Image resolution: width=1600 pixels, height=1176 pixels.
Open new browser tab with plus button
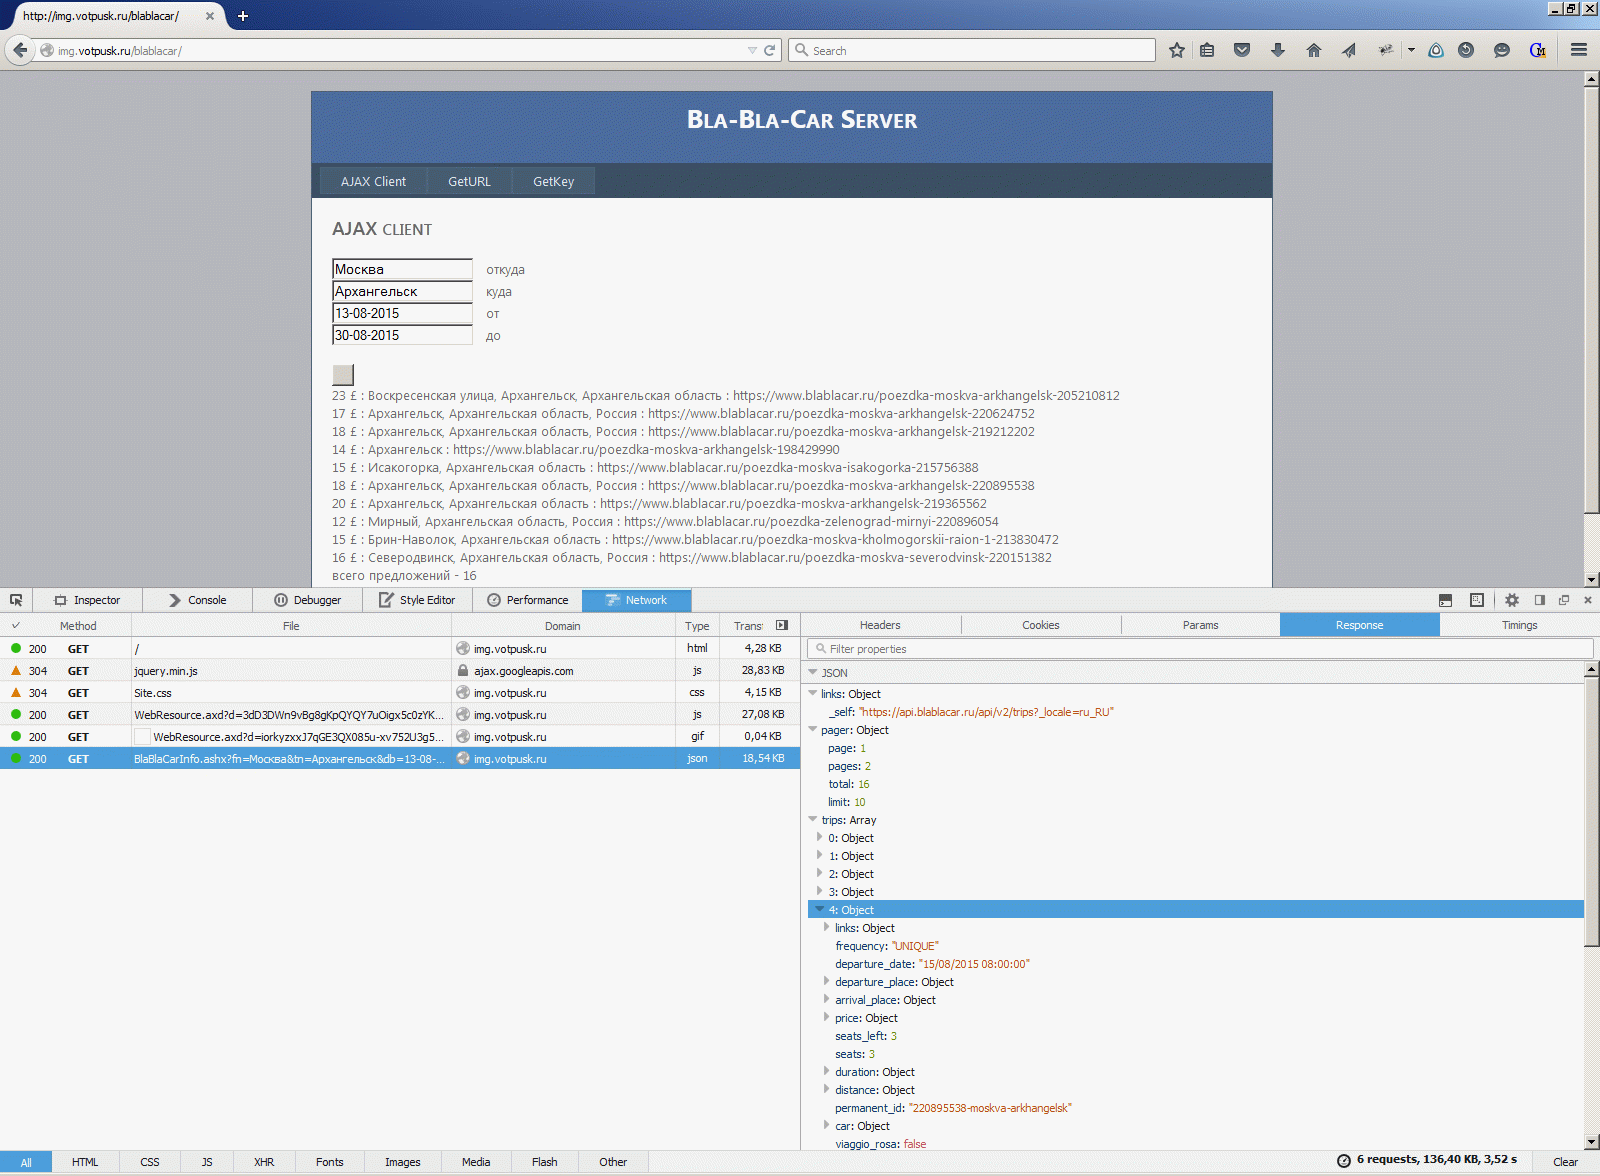(x=243, y=16)
